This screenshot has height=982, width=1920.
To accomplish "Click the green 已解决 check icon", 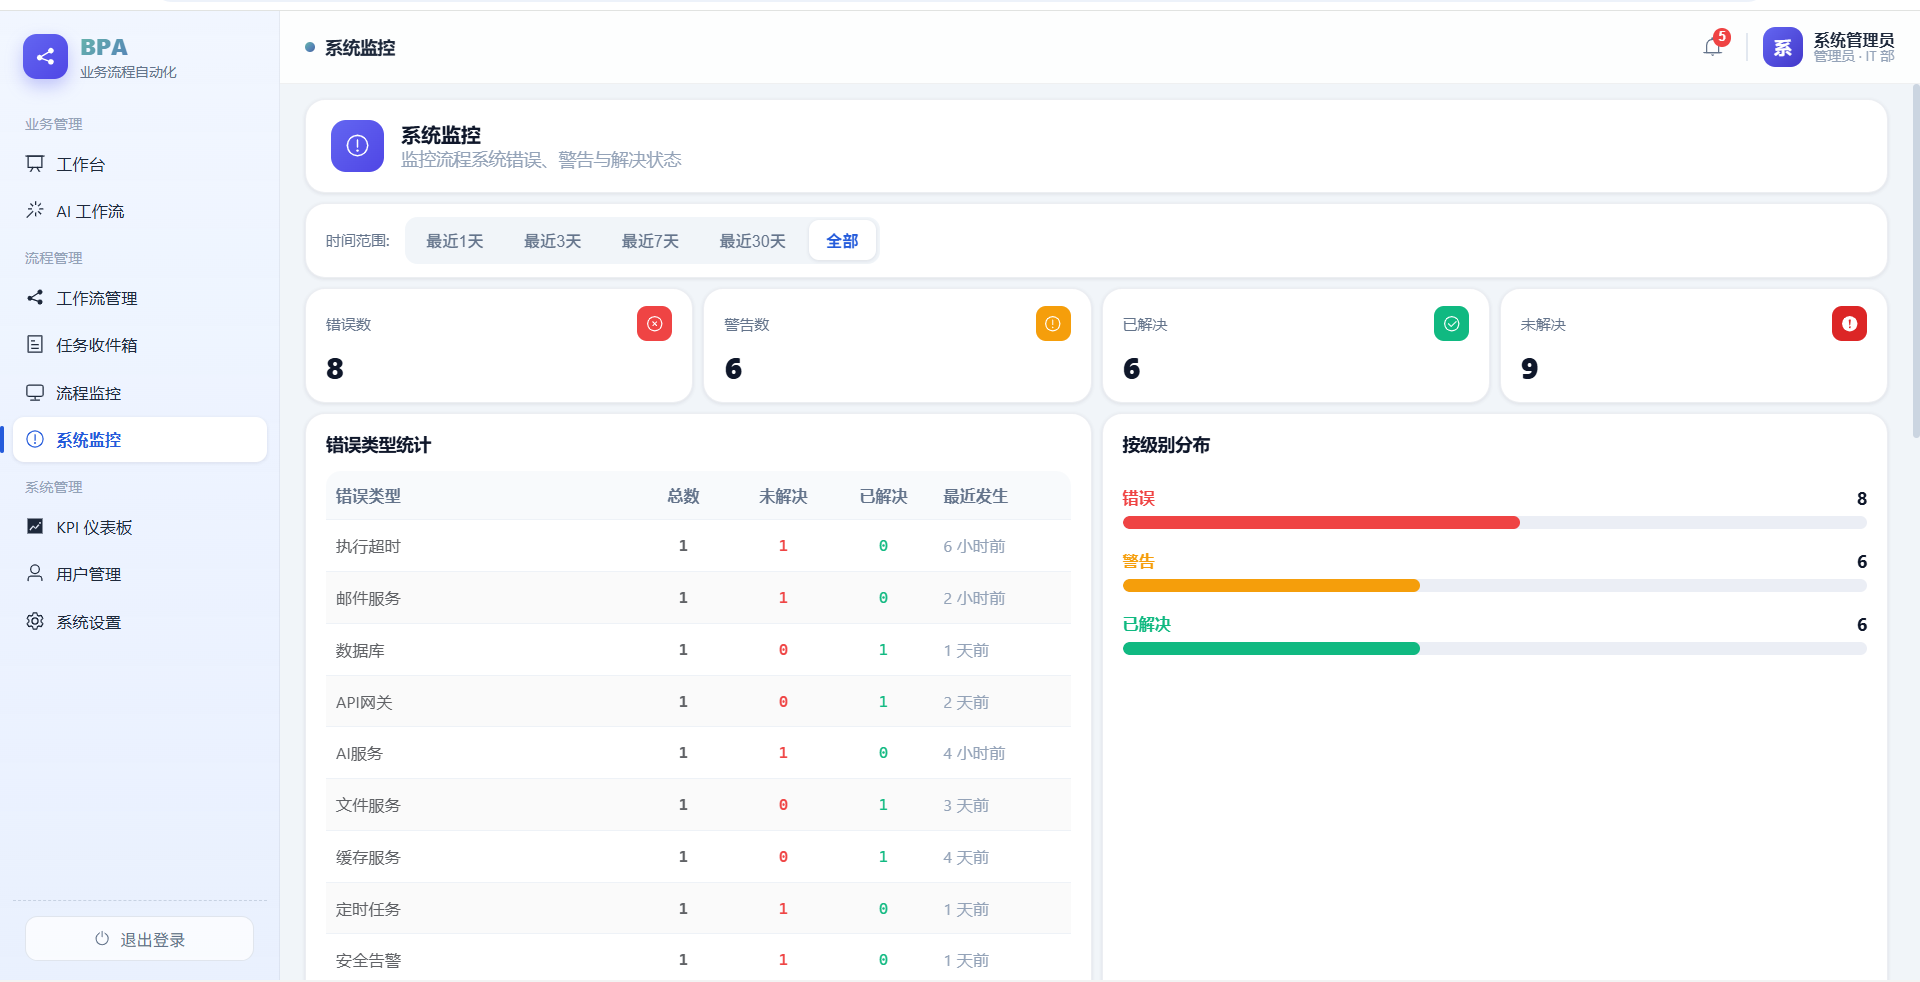I will pyautogui.click(x=1451, y=324).
